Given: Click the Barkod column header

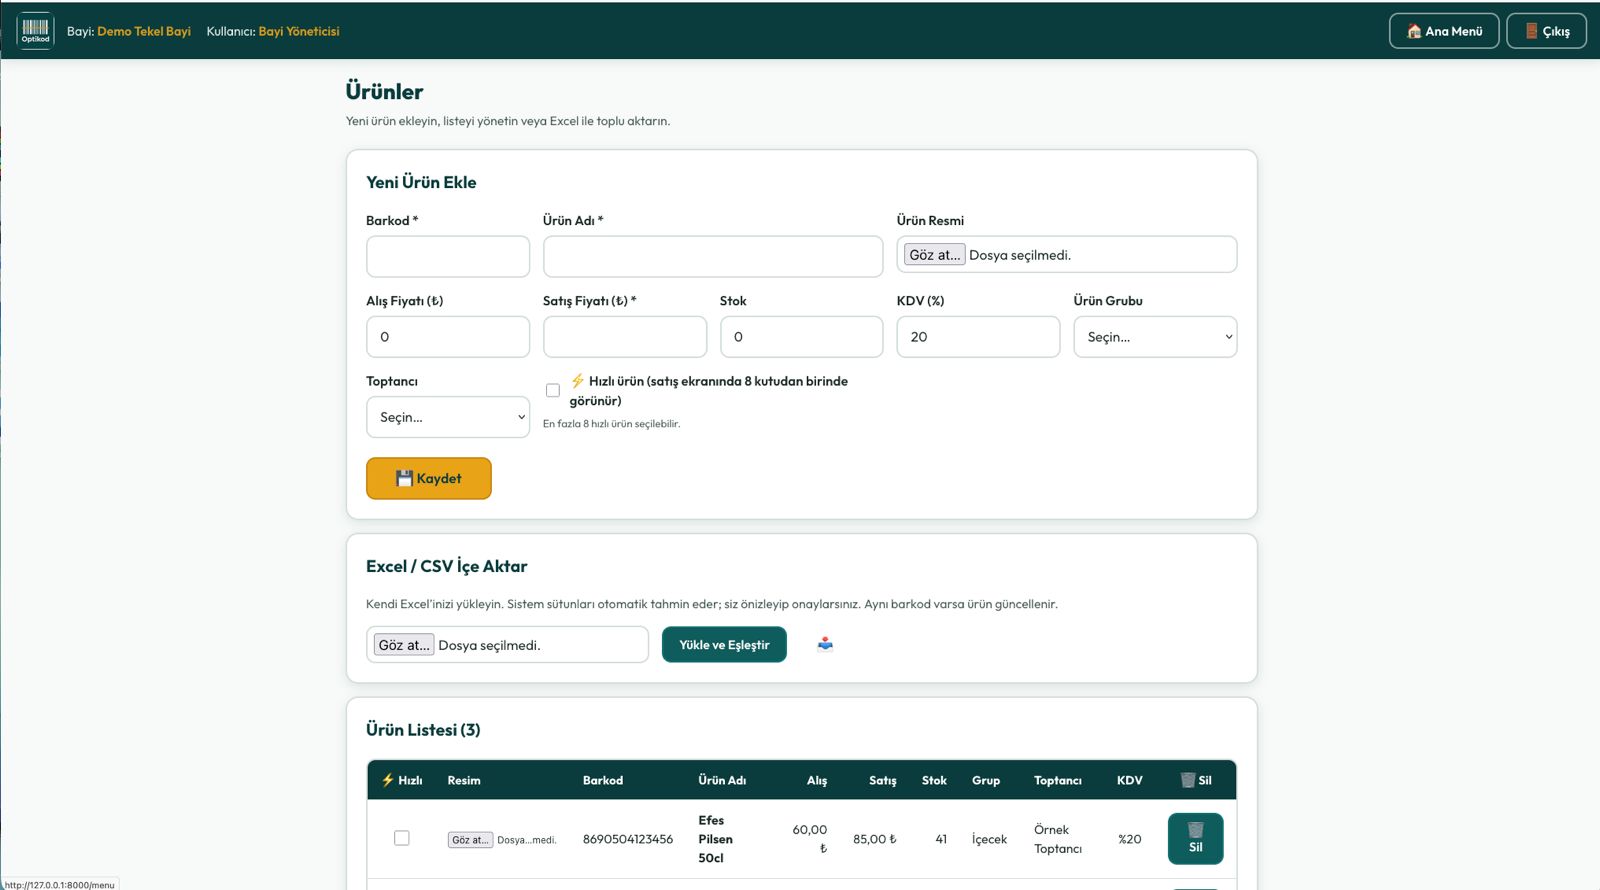Looking at the screenshot, I should (603, 780).
